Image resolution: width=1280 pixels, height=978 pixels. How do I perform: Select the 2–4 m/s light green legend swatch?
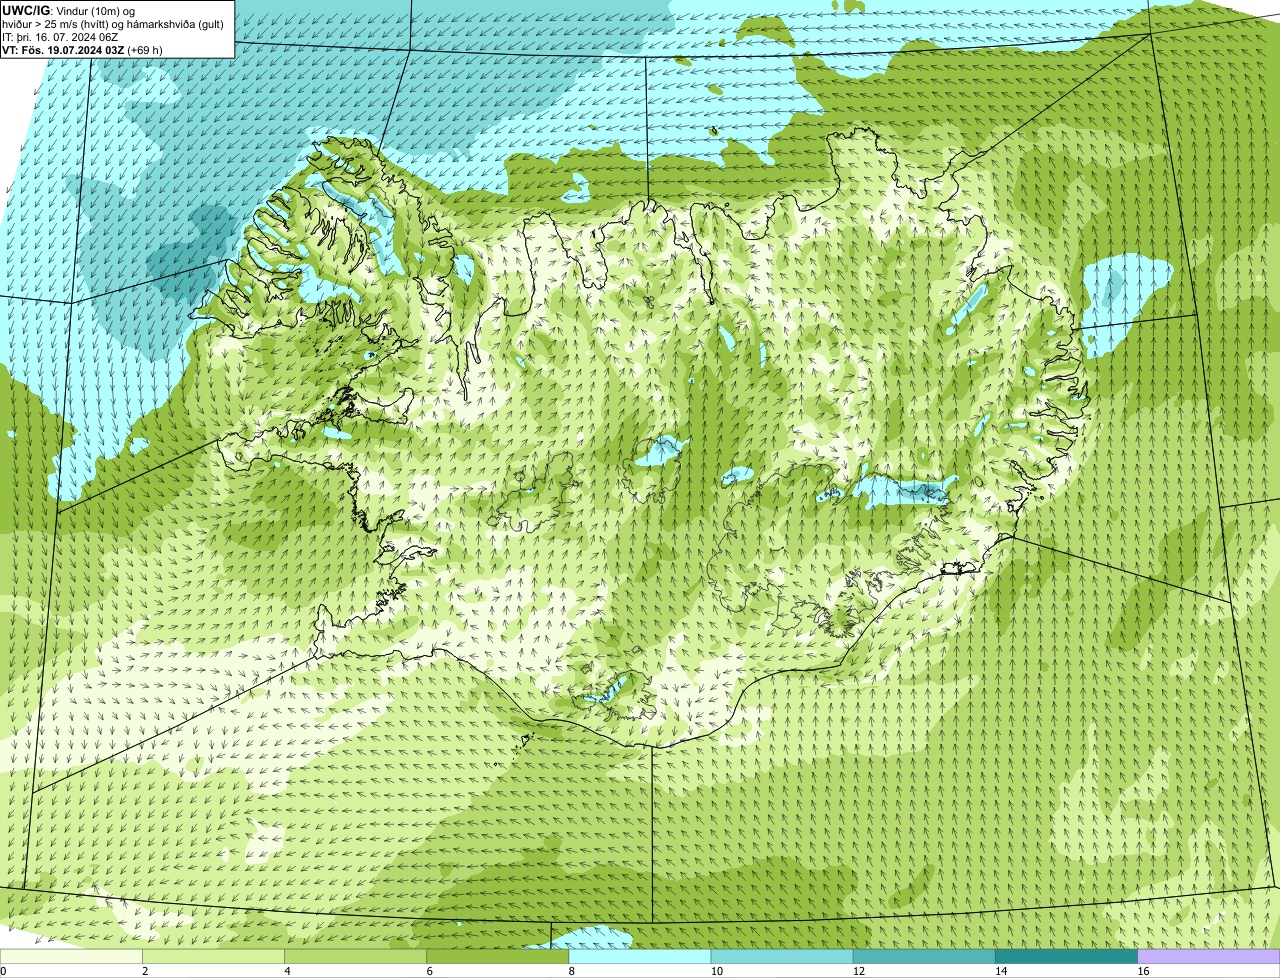tap(213, 956)
